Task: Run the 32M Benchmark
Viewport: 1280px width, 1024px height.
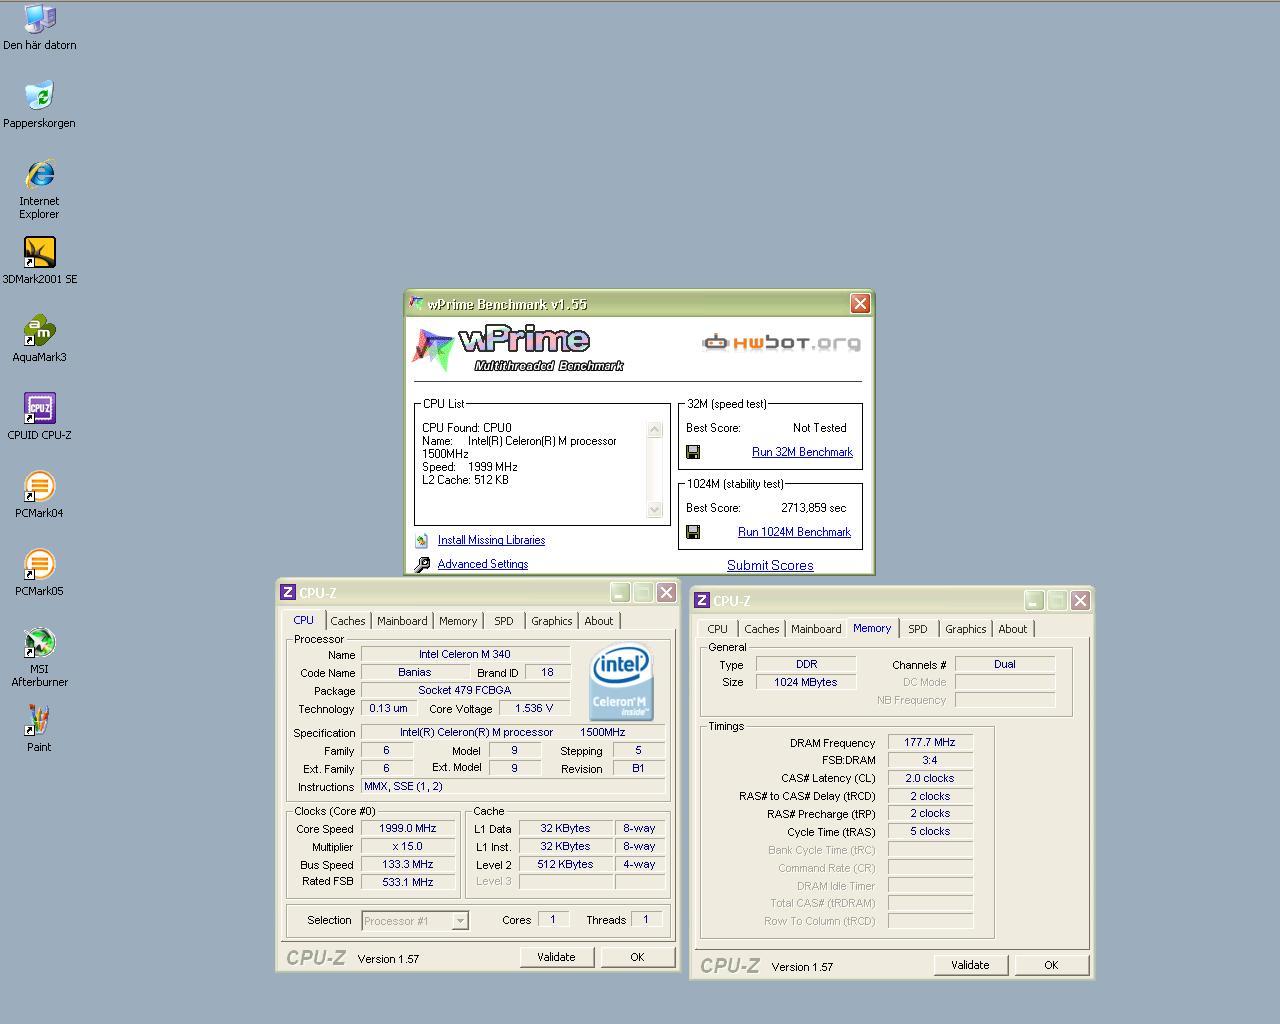Action: coord(802,452)
